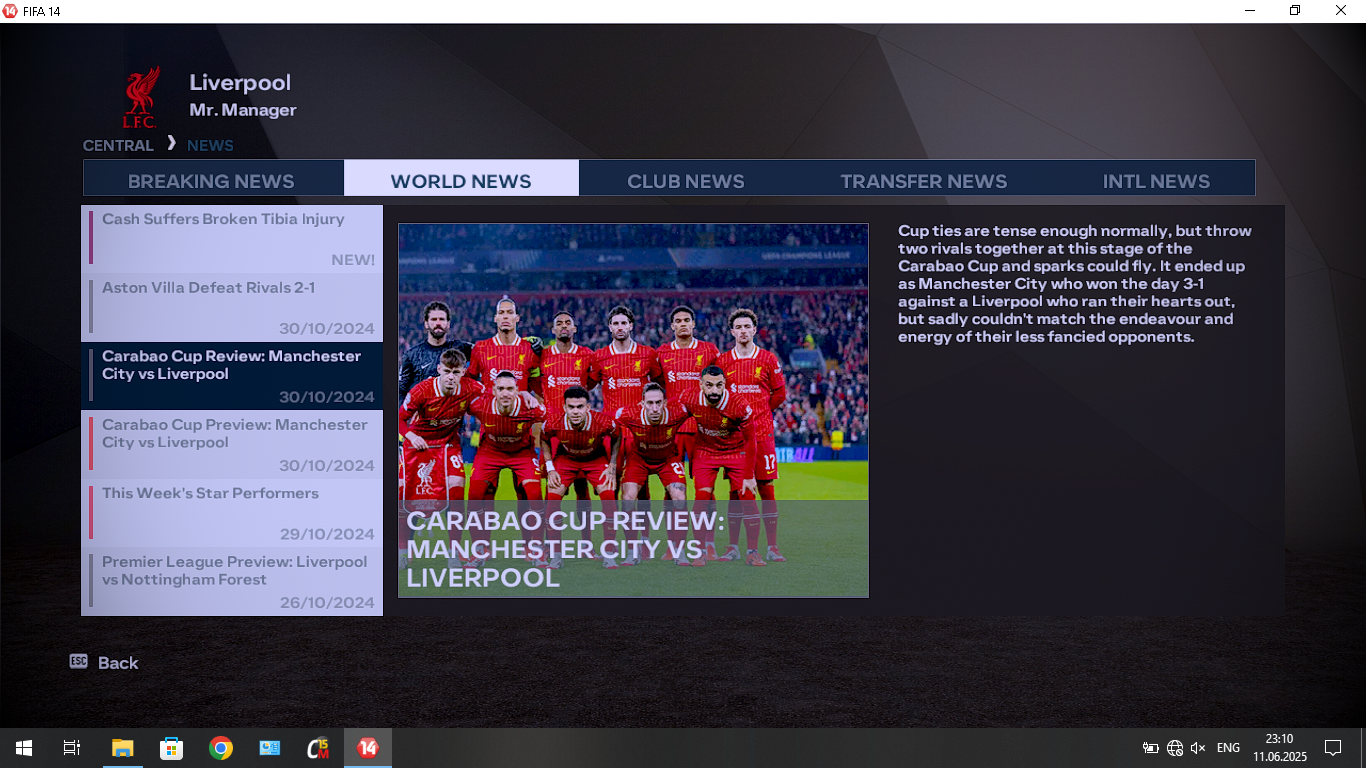Screen dimensions: 1366x768
Task: Click the Central breadcrumb link
Action: (118, 145)
